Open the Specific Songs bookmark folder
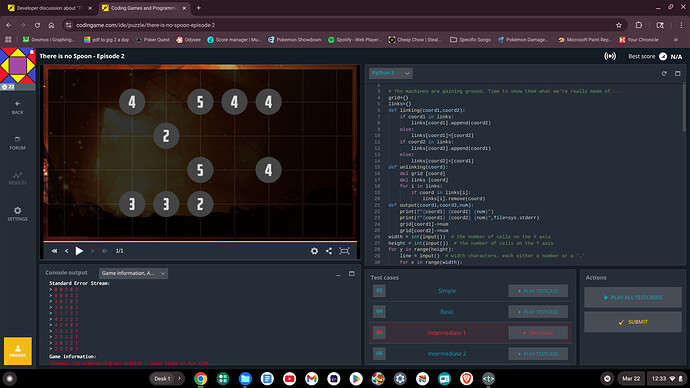This screenshot has height=388, width=690. 470,40
